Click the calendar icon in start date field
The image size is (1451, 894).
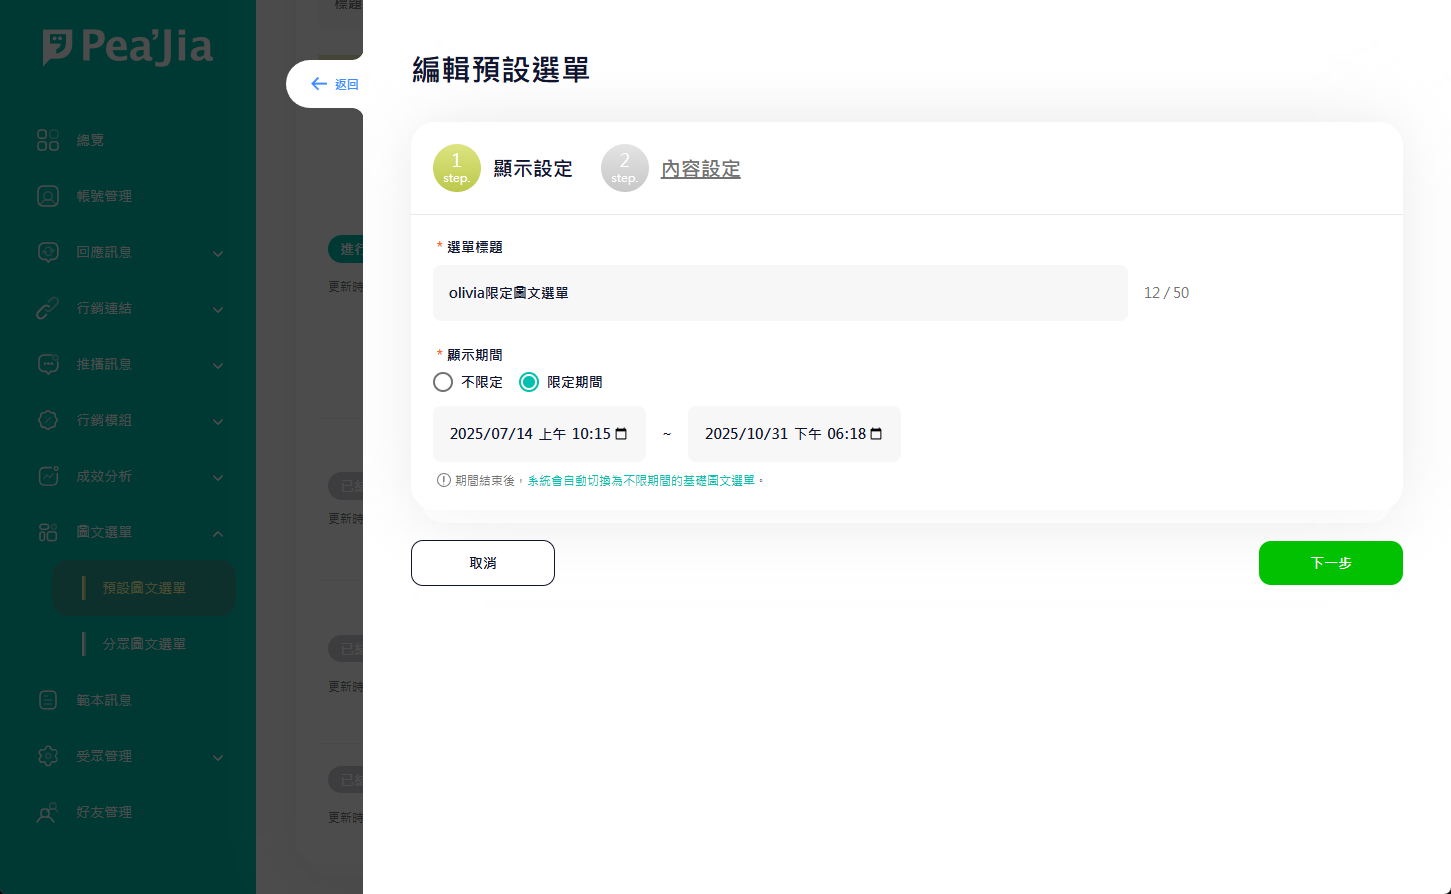(621, 434)
